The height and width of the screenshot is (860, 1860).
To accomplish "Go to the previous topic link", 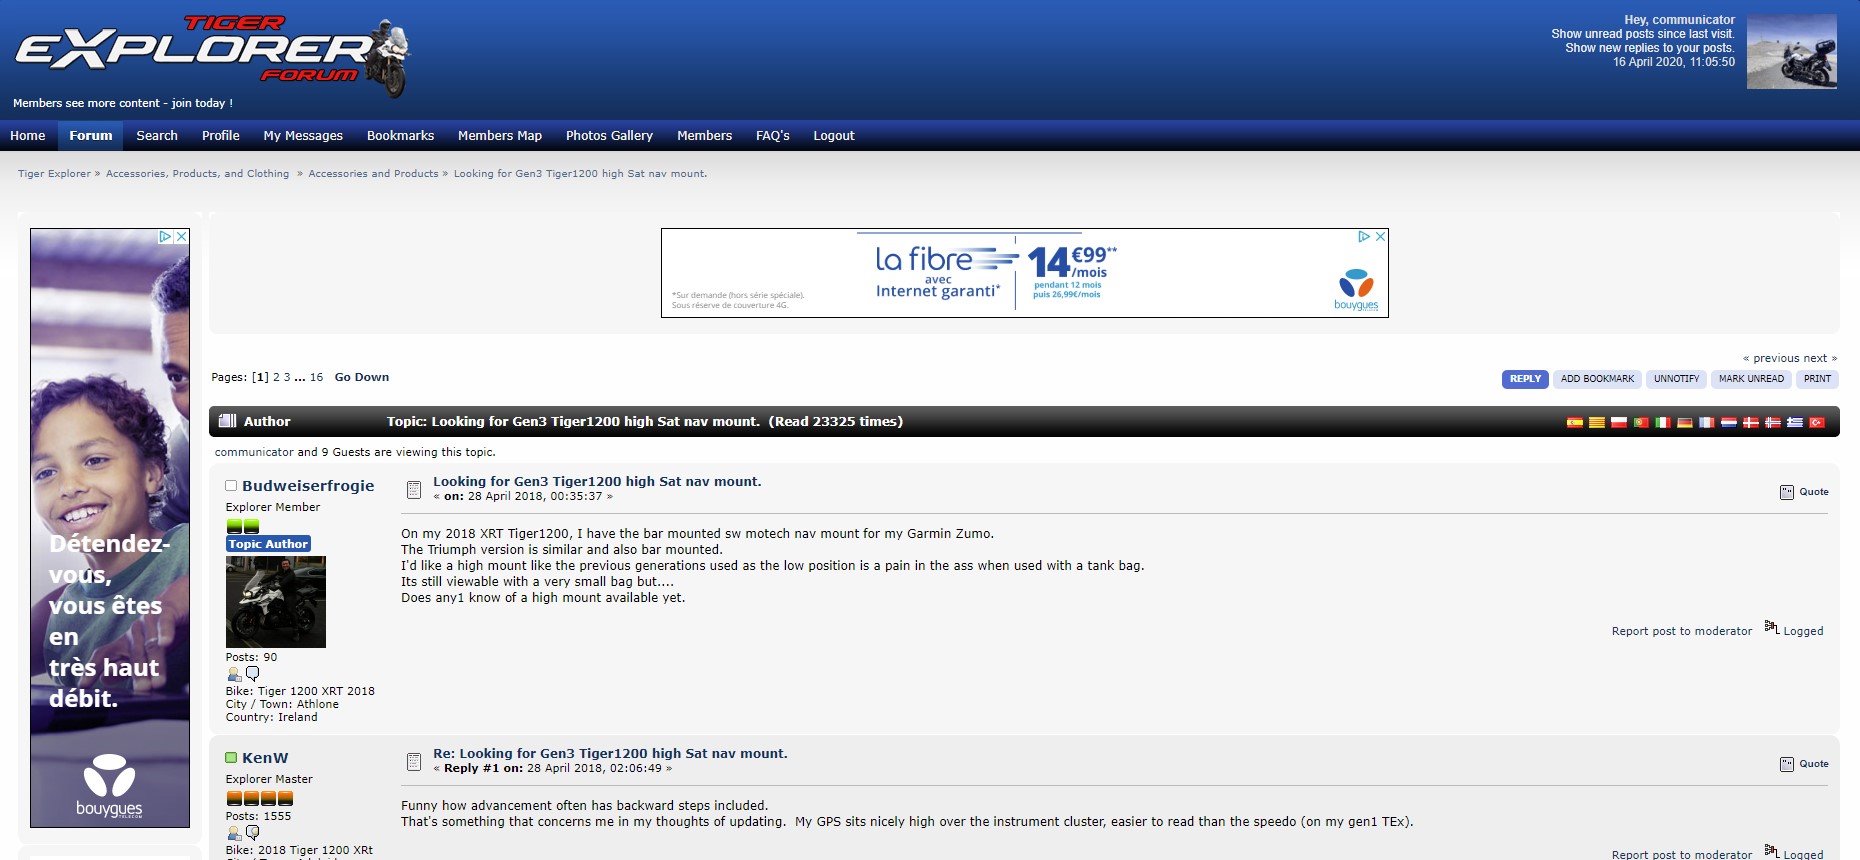I will point(1771,358).
